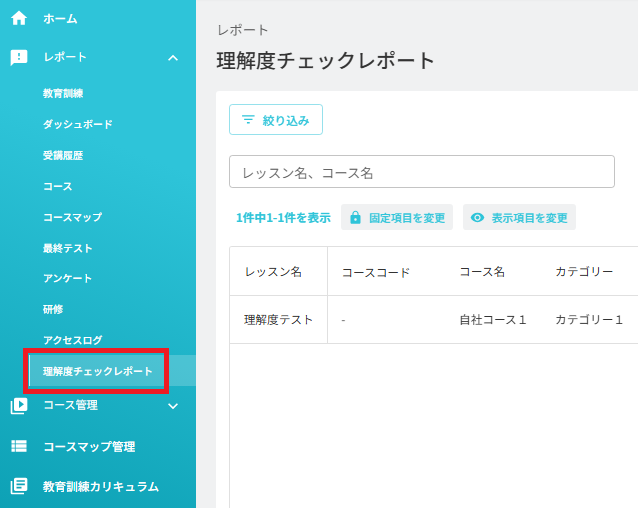Open コースマップ report item
Image resolution: width=638 pixels, height=508 pixels.
(x=72, y=217)
